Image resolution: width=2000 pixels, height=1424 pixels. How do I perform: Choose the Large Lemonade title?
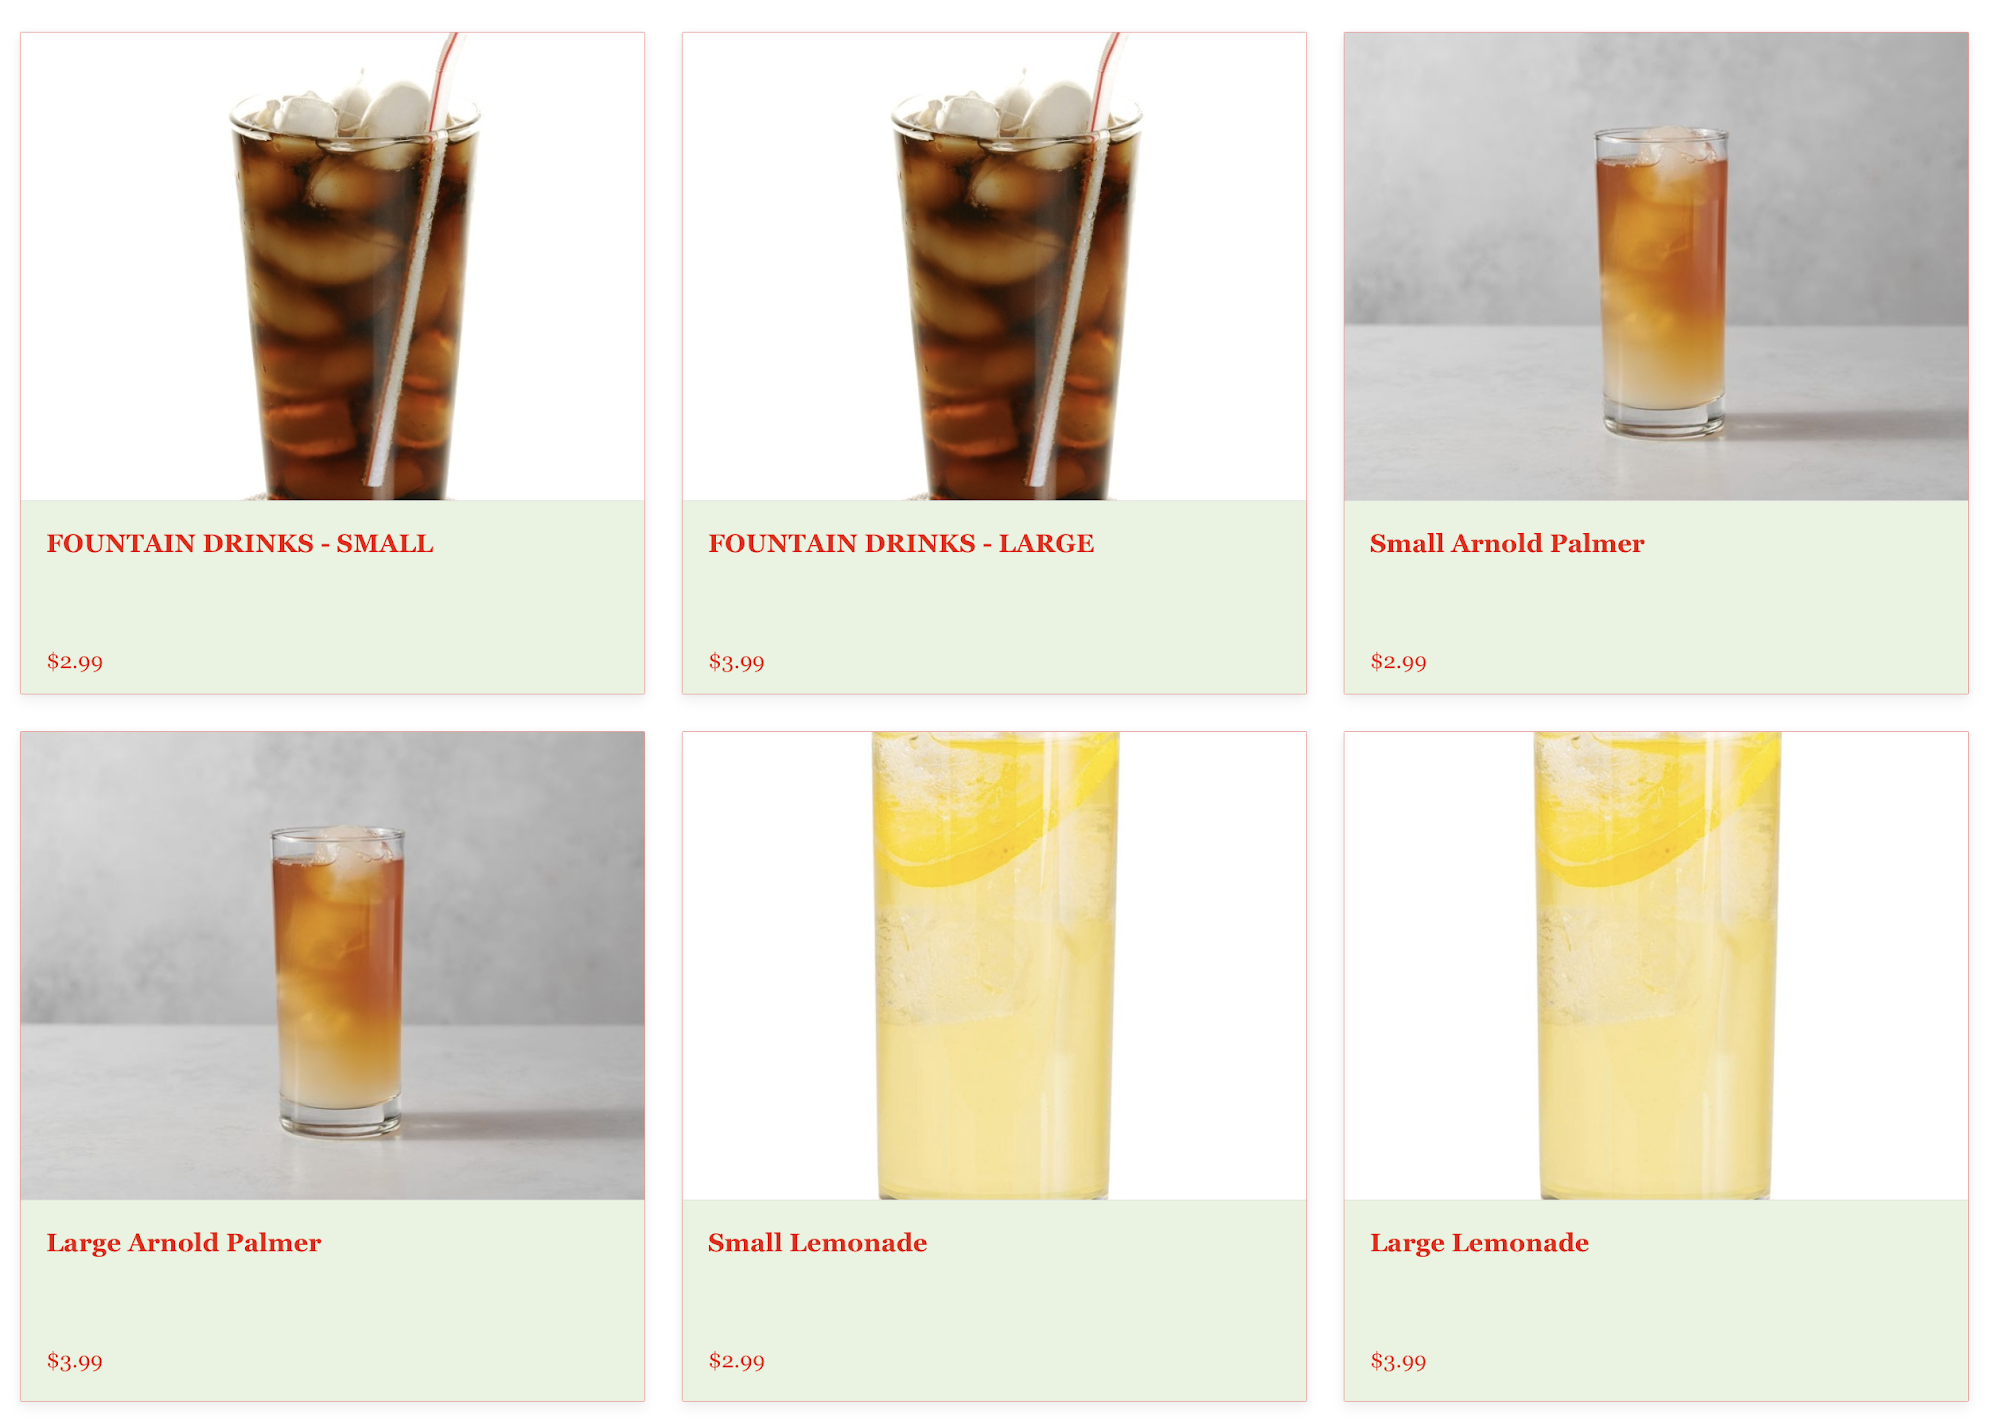point(1479,1243)
